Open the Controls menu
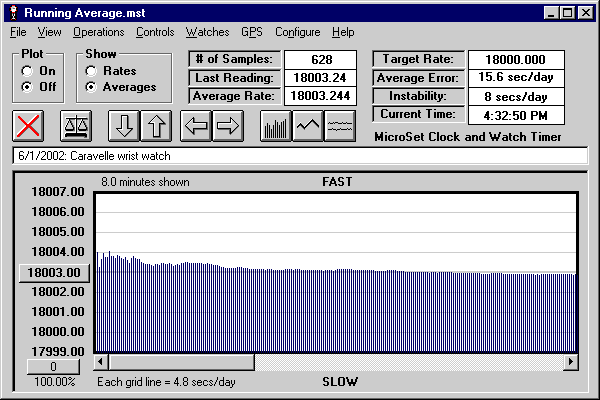The height and width of the screenshot is (400, 600). pyautogui.click(x=155, y=32)
